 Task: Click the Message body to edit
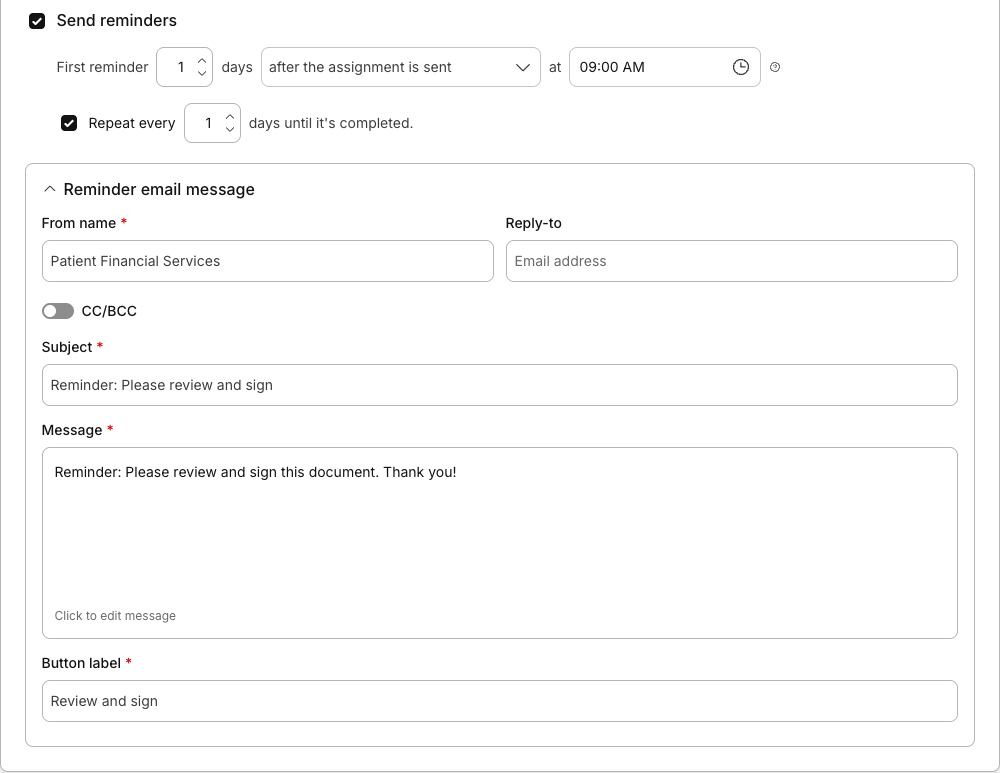(499, 543)
